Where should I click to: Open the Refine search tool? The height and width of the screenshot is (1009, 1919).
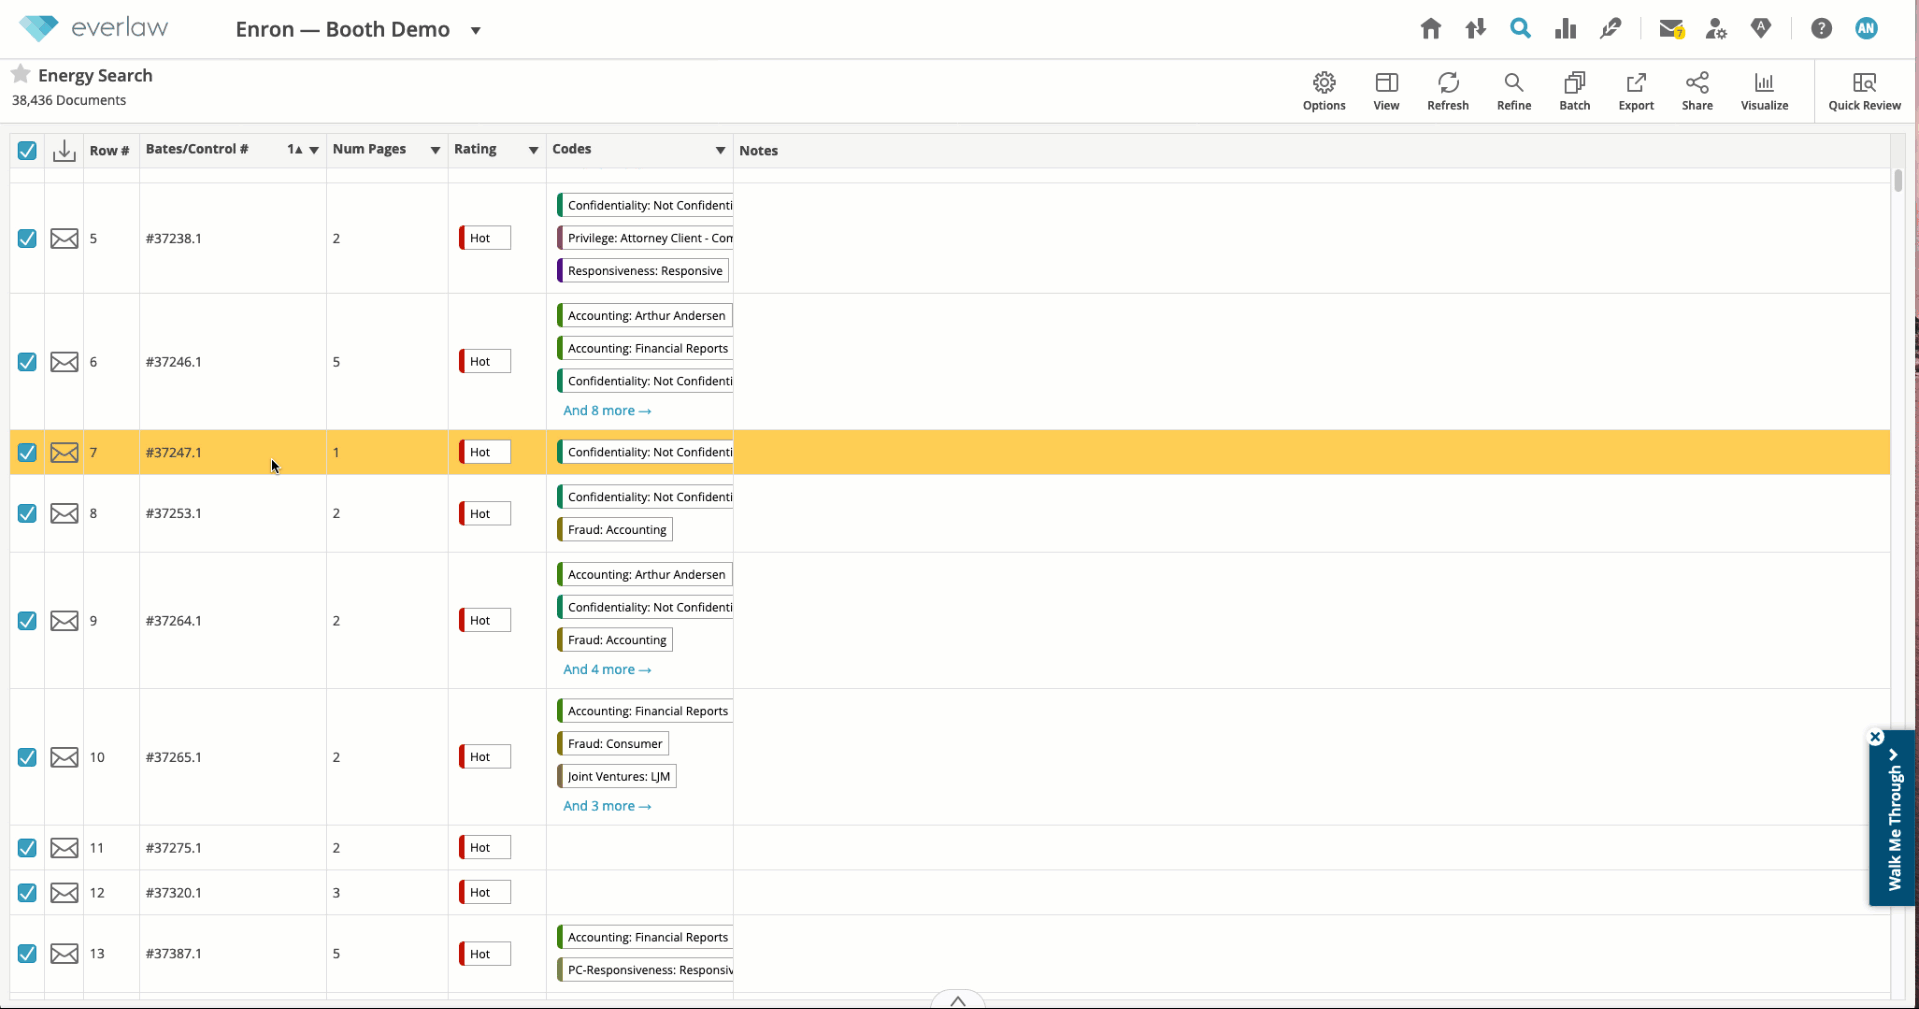[1514, 91]
